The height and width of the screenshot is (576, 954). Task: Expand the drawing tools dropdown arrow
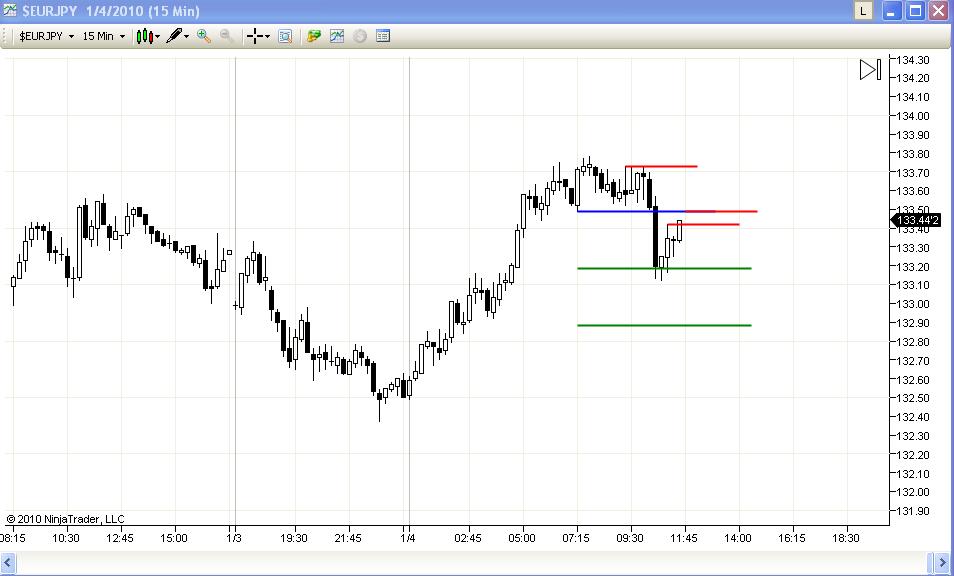186,36
